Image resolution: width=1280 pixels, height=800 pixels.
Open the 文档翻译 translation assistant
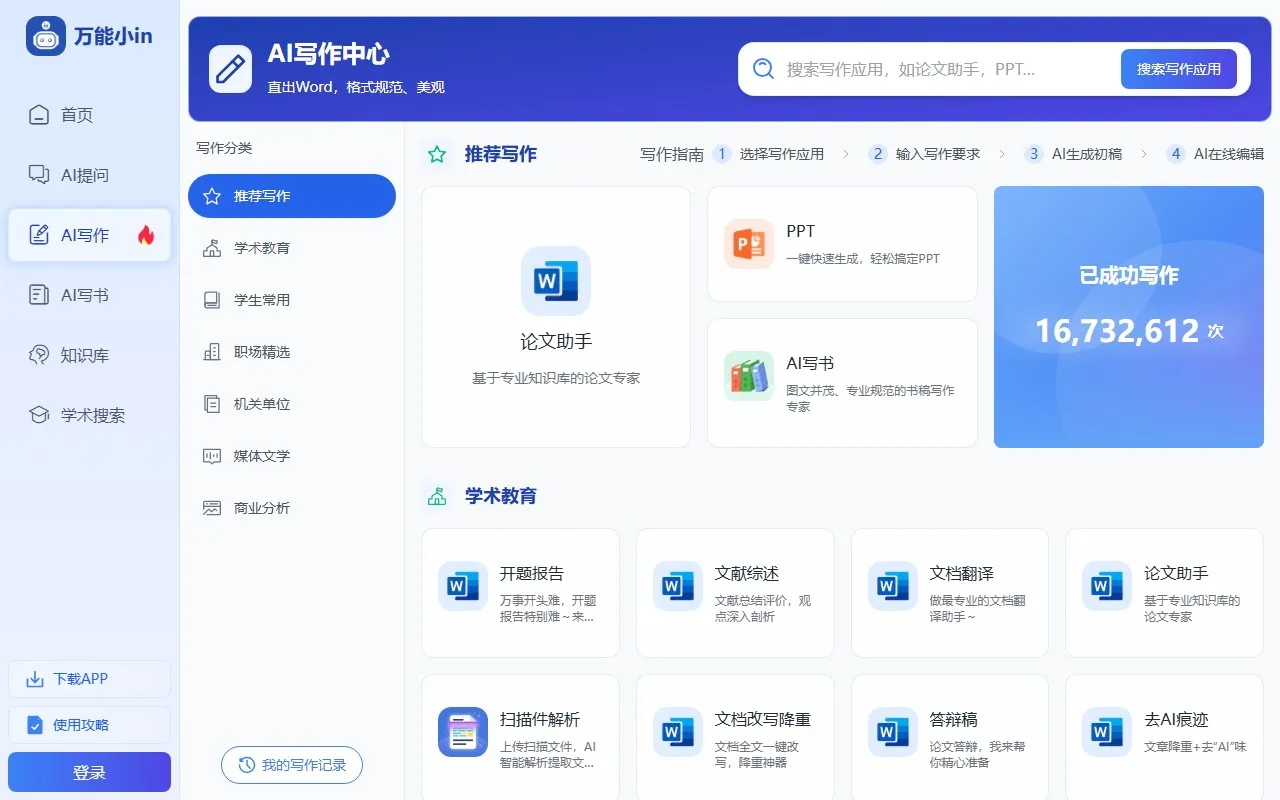(949, 592)
